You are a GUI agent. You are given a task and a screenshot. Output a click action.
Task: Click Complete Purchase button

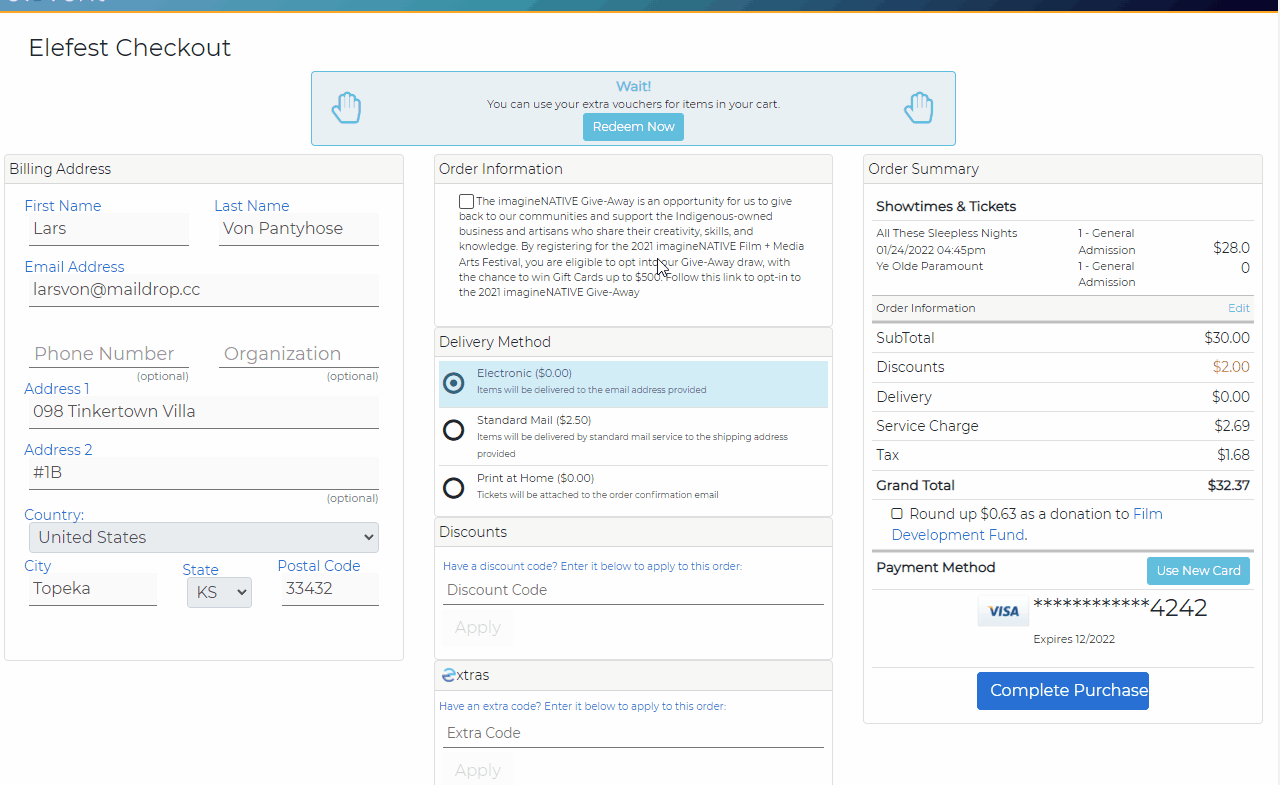pyautogui.click(x=1062, y=691)
